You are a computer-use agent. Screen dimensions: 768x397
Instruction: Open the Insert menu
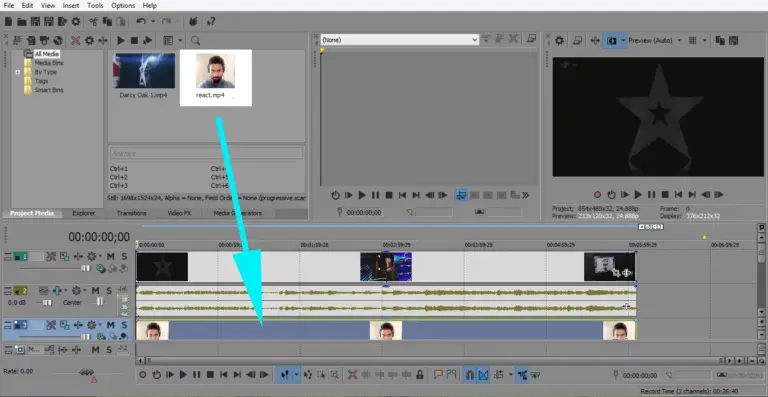click(71, 6)
